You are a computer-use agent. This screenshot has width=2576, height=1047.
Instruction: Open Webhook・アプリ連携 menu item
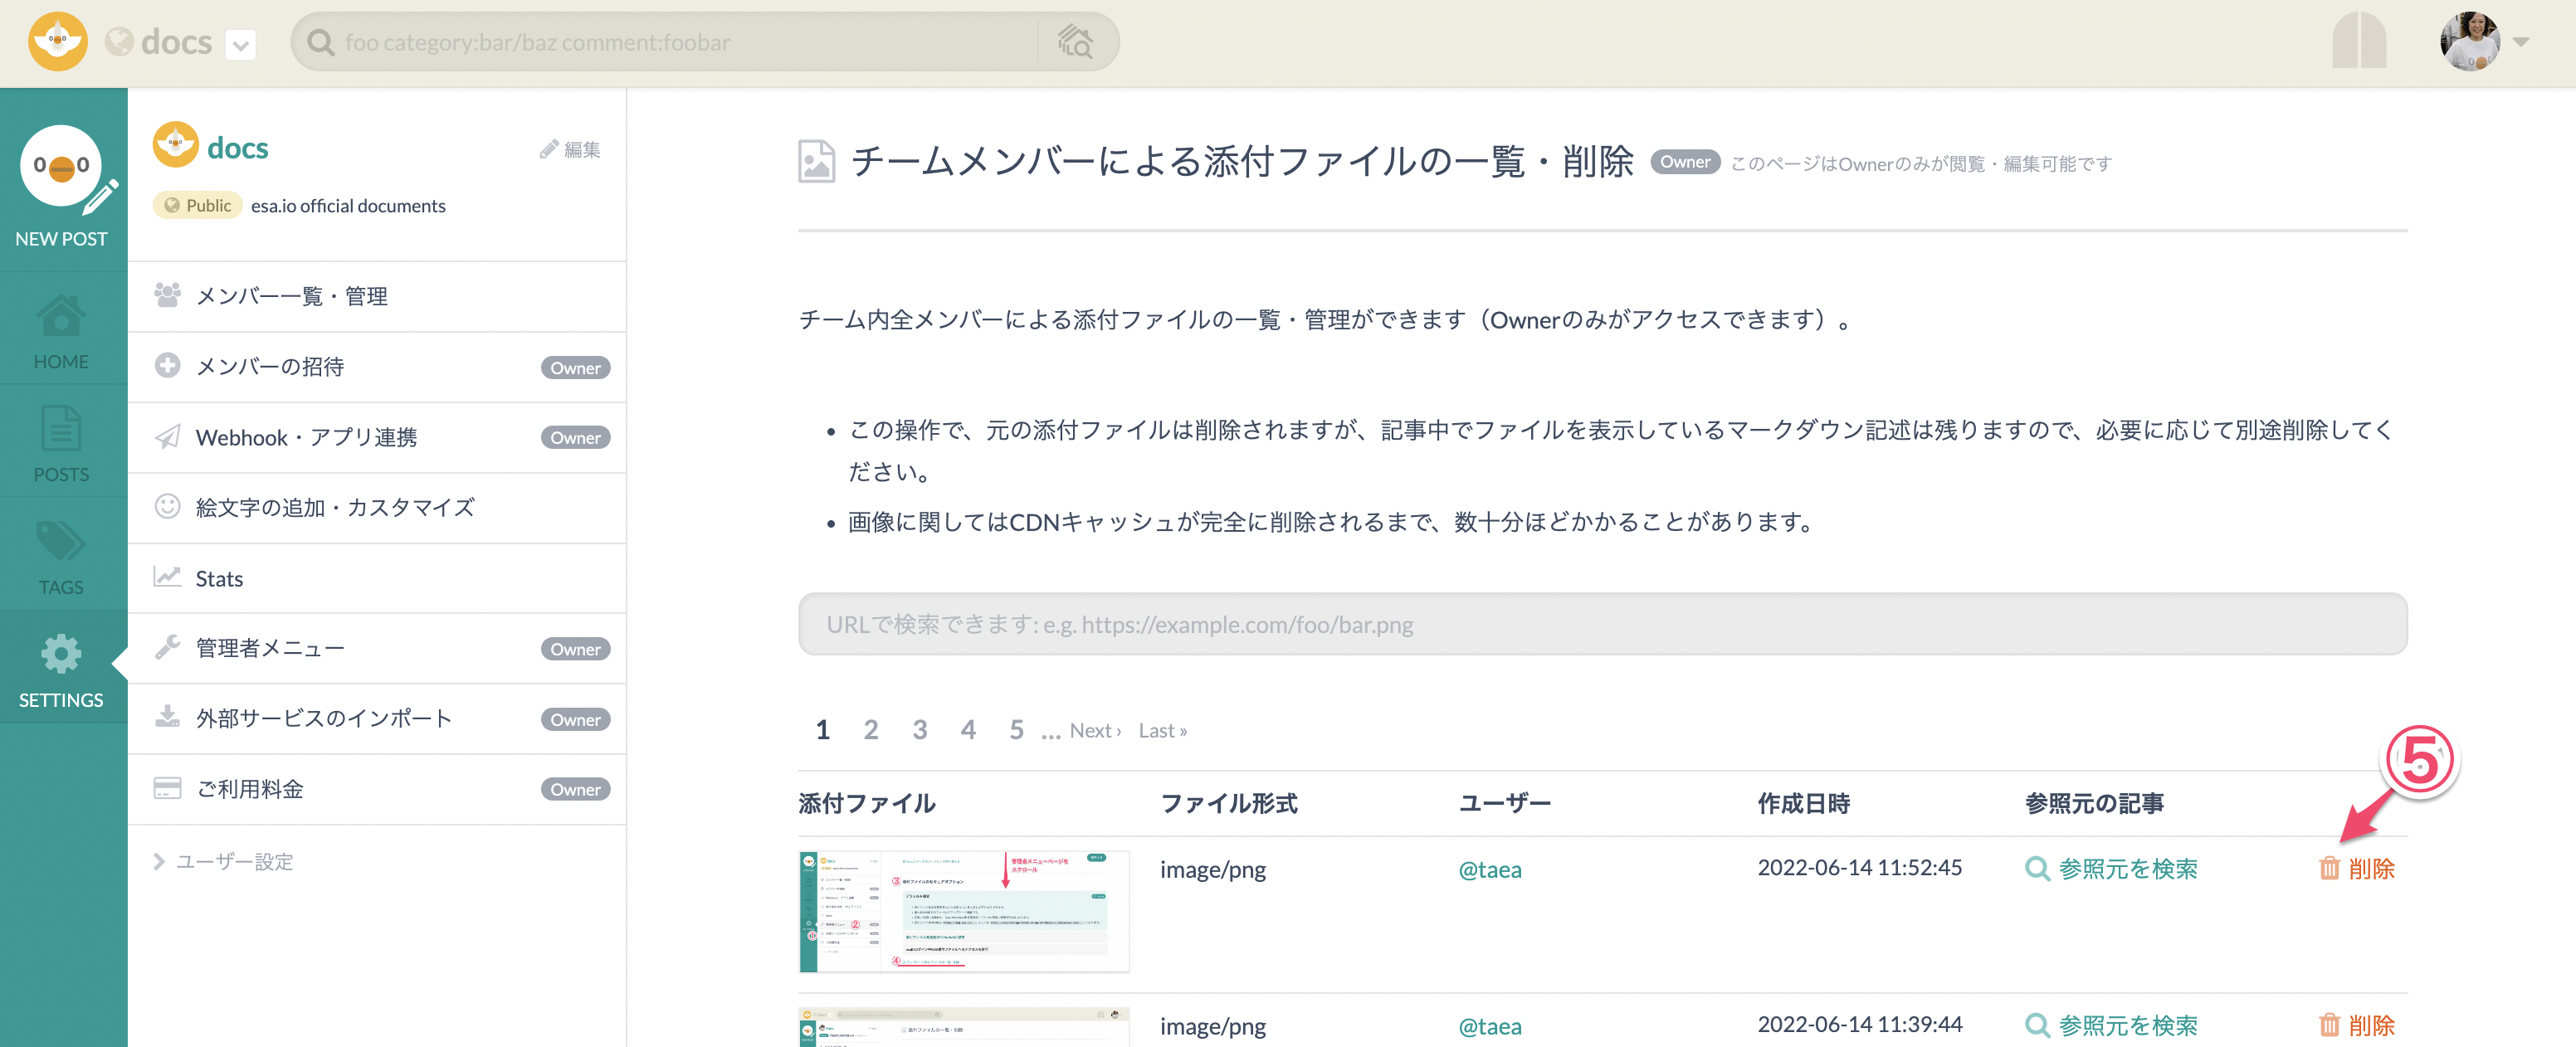[377, 437]
